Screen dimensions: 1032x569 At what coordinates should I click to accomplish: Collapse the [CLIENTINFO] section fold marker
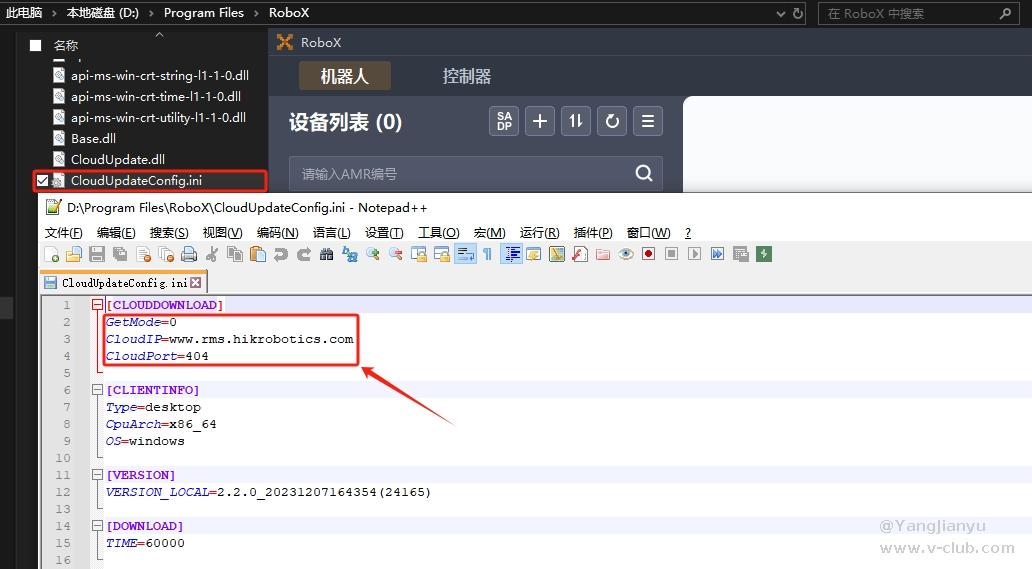[x=97, y=389]
